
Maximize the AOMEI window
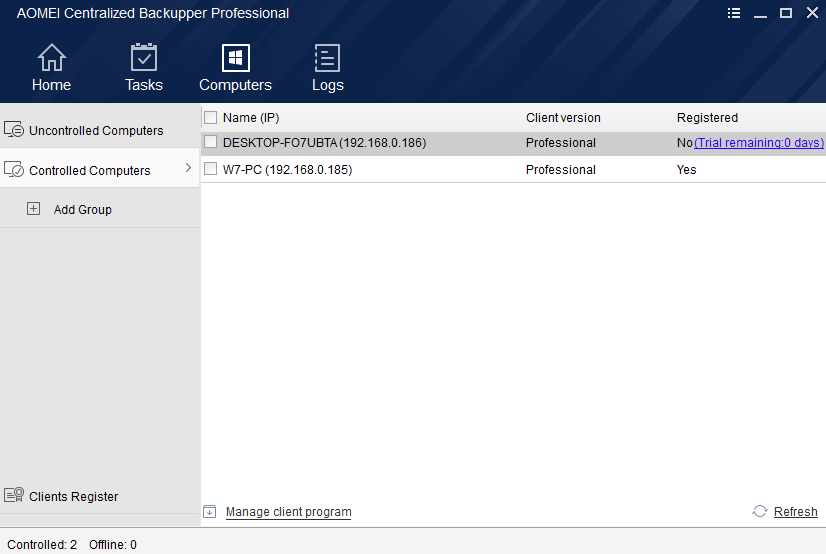point(786,13)
